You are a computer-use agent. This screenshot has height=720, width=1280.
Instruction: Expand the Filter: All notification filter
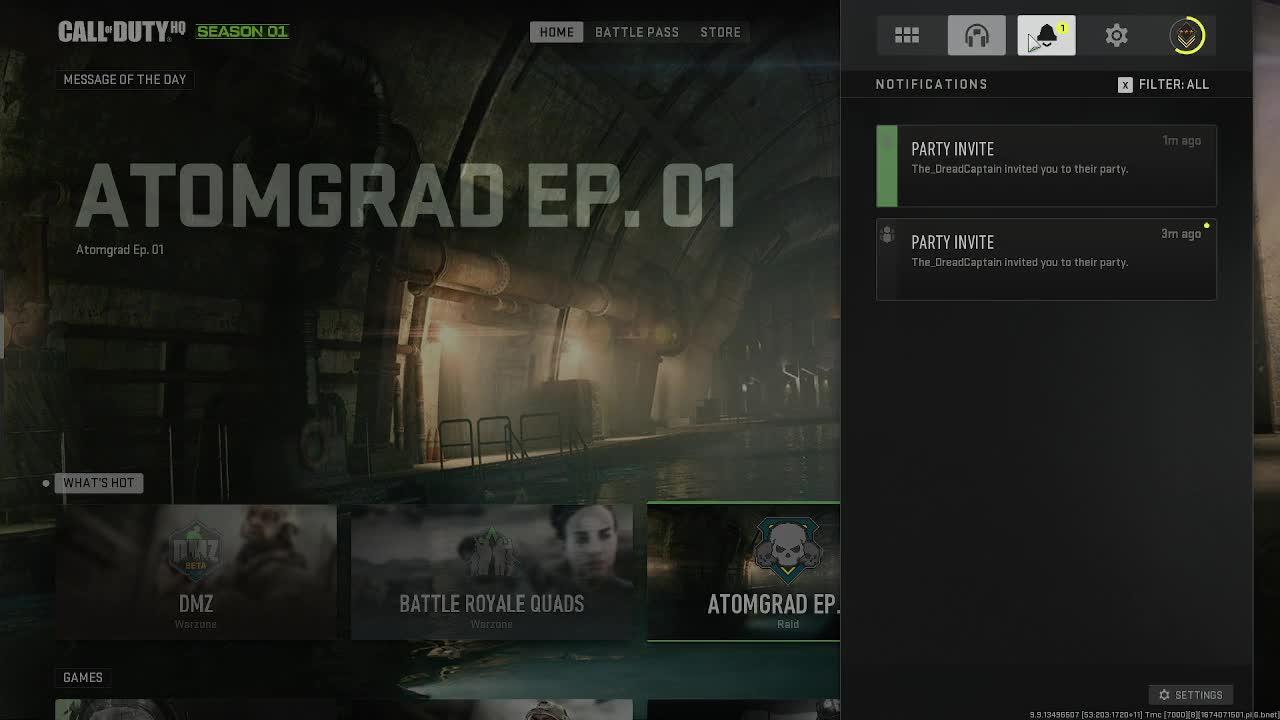click(1173, 85)
